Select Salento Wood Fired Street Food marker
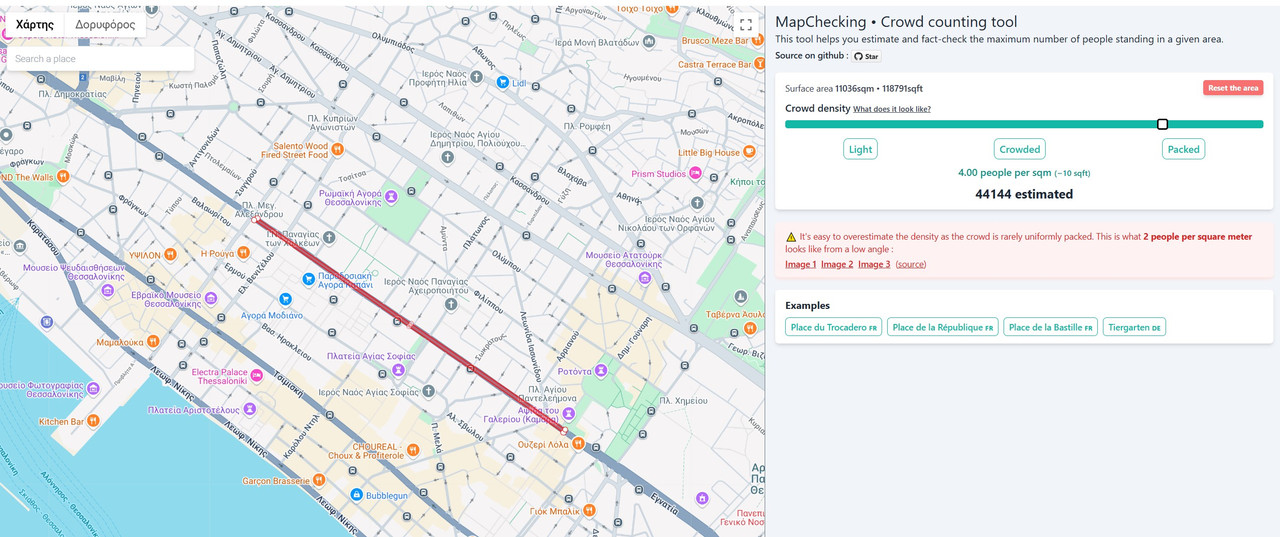The width and height of the screenshot is (1280, 537). click(338, 150)
